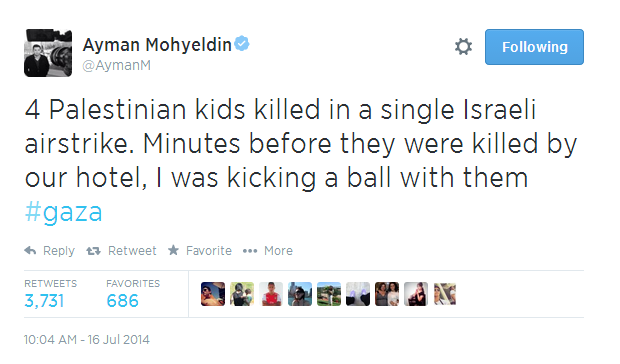Click the Reply arrow icon
Screen dimensions: 620x364
[30, 251]
